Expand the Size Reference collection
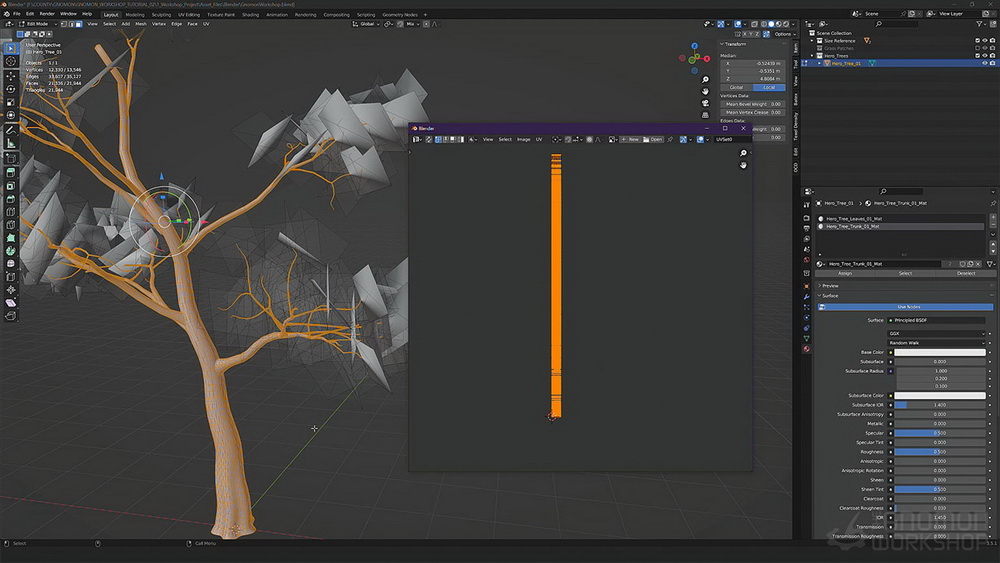The height and width of the screenshot is (563, 1000). pos(812,41)
